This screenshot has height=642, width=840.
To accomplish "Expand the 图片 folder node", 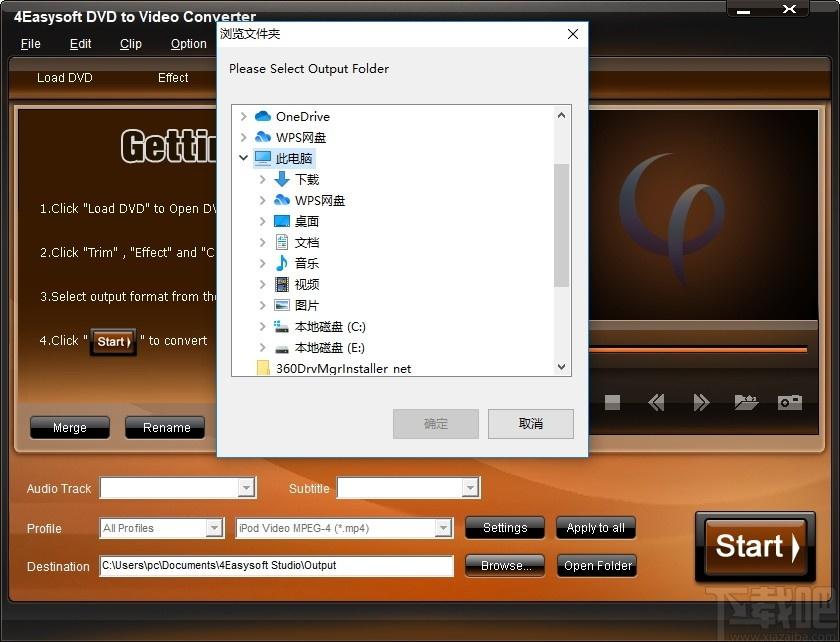I will click(262, 305).
